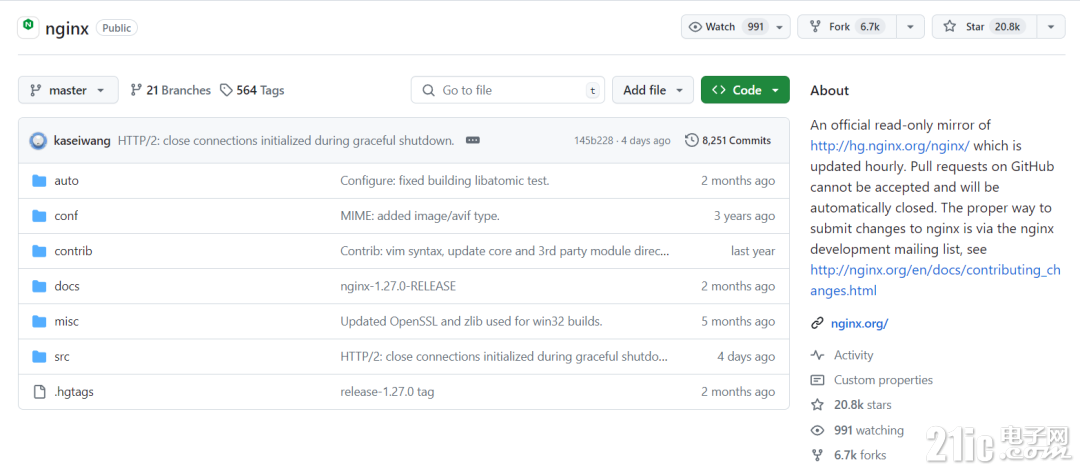
Task: Click the 'last year' timestamp for contrib
Action: tap(753, 251)
